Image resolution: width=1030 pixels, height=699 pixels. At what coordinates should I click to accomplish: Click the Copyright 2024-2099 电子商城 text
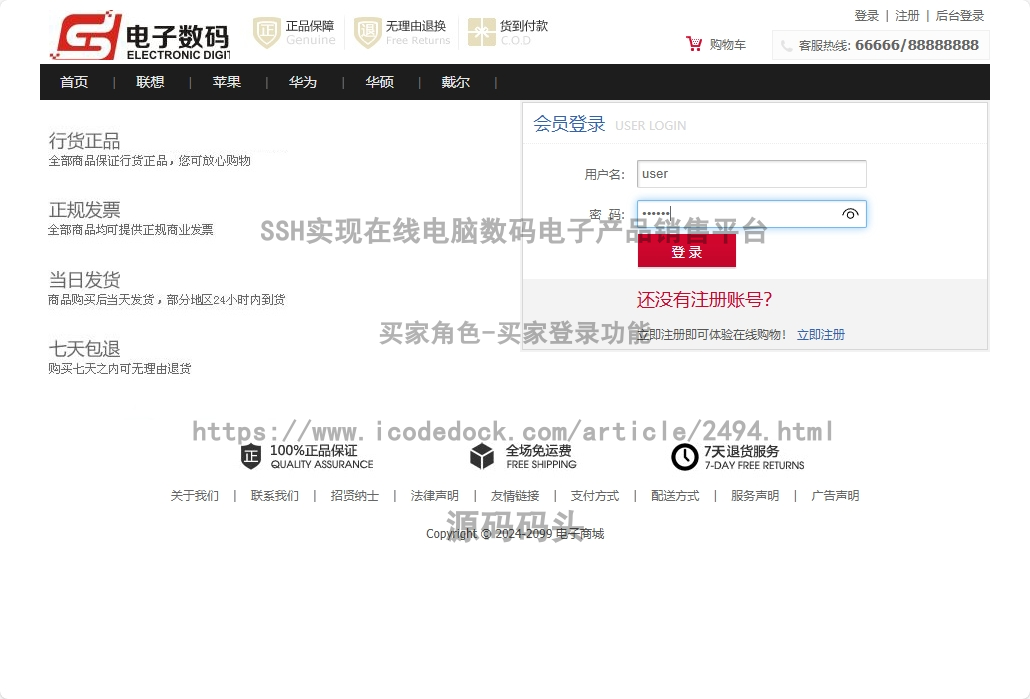coord(515,533)
